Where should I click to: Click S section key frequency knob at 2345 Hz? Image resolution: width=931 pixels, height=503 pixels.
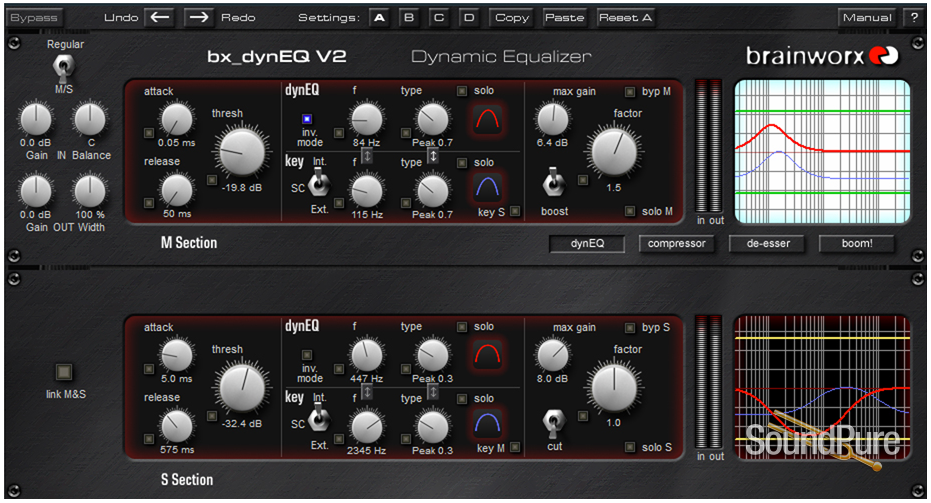366,426
